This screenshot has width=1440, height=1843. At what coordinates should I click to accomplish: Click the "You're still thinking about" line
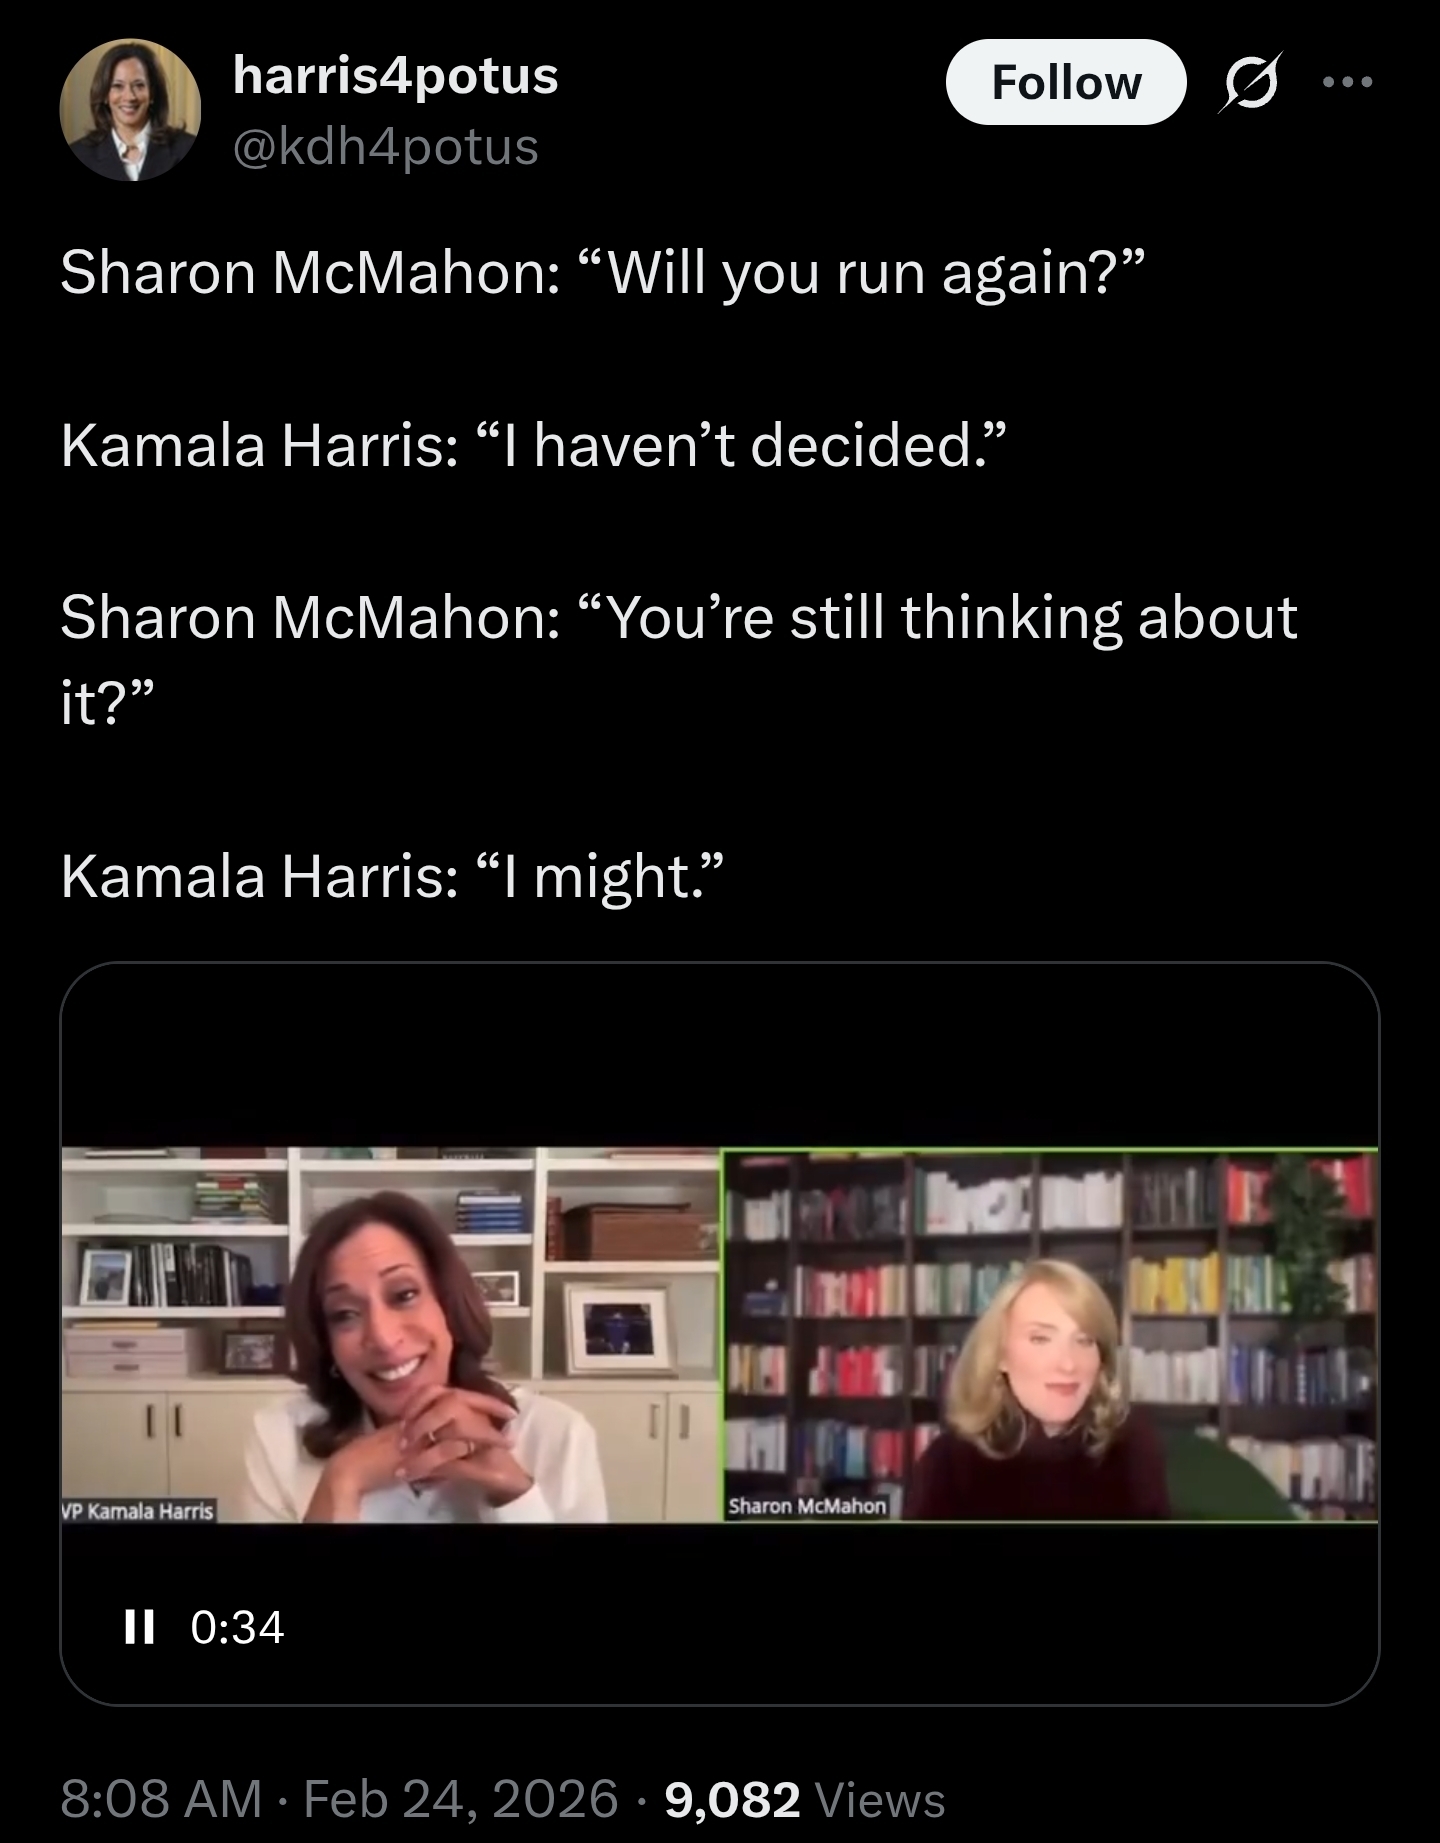[679, 617]
